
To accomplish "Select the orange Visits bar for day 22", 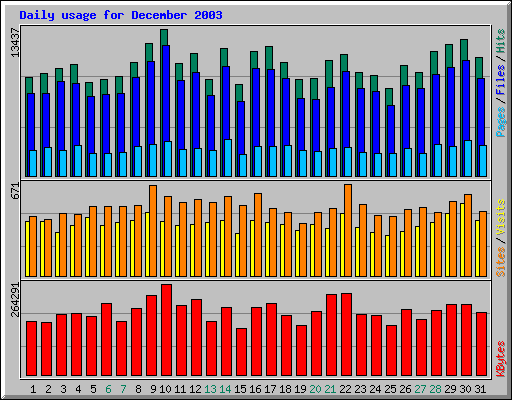I will click(x=348, y=230).
